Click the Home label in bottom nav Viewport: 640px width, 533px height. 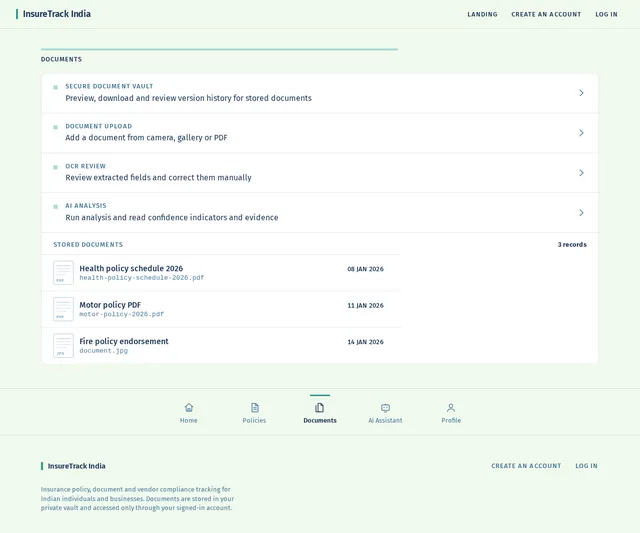[189, 420]
